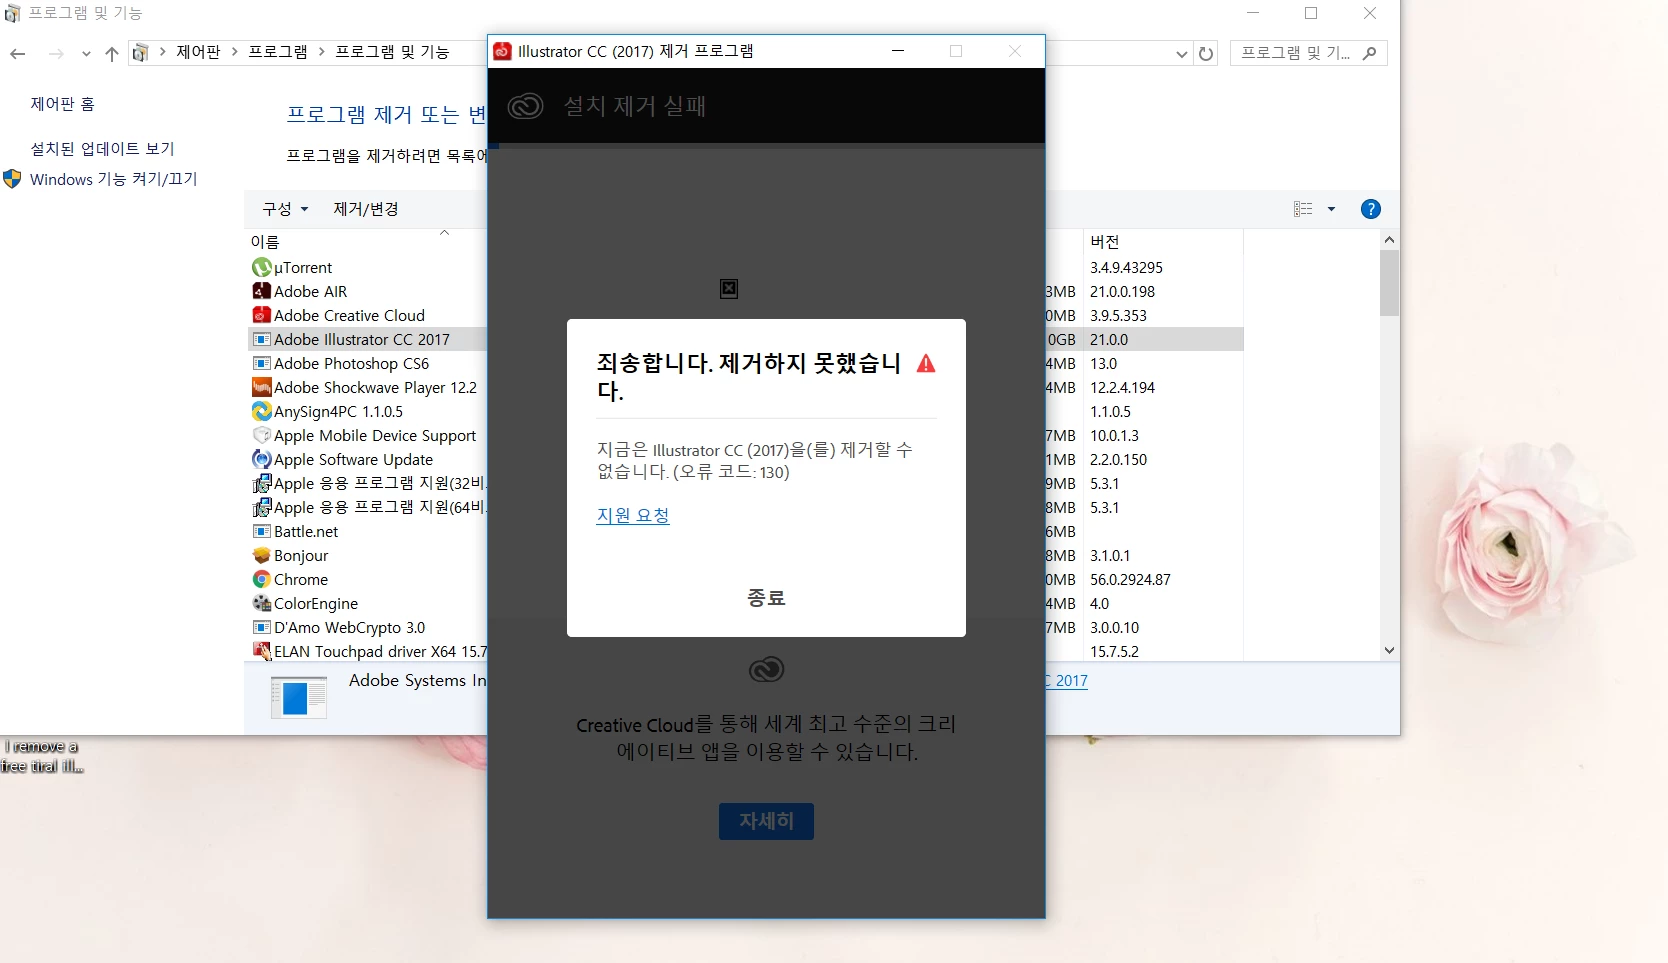Open the 구성 dropdown menu
The width and height of the screenshot is (1668, 963).
285,209
